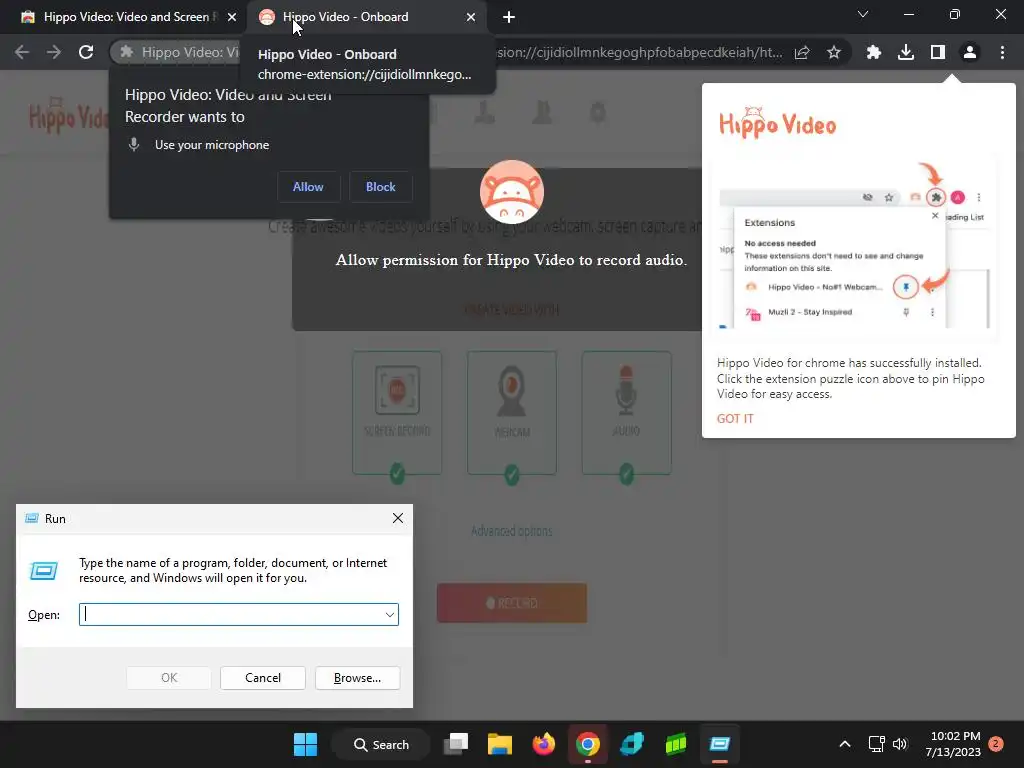Click the address bar URL text

point(639,52)
